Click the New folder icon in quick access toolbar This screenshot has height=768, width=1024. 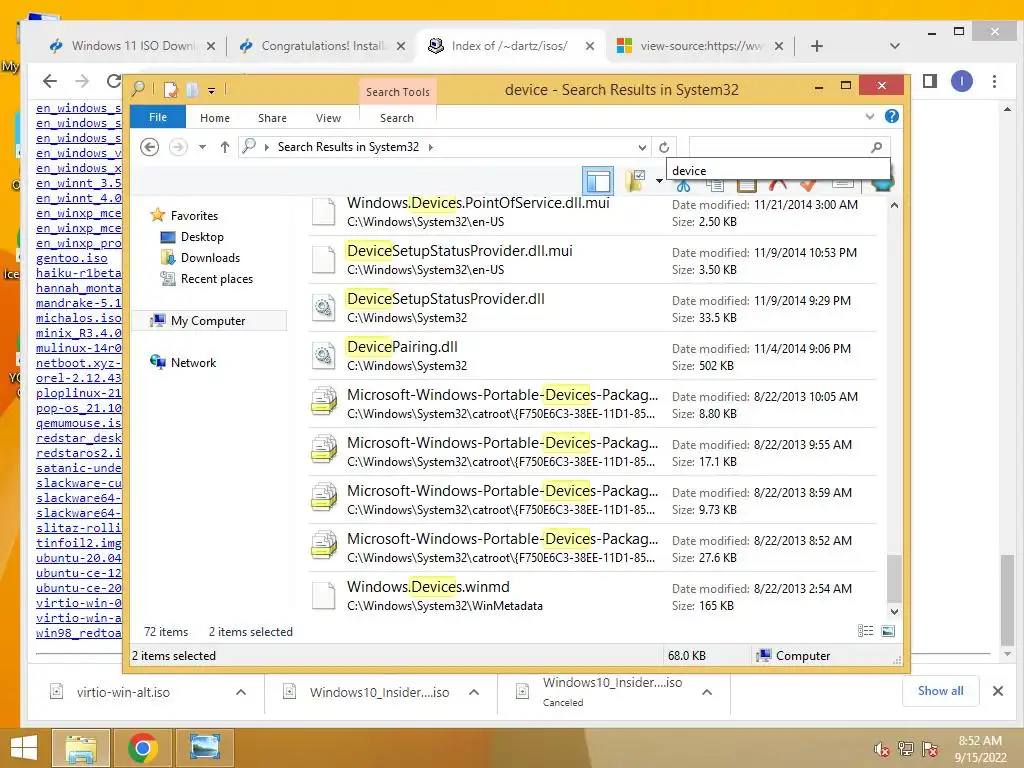coord(192,89)
